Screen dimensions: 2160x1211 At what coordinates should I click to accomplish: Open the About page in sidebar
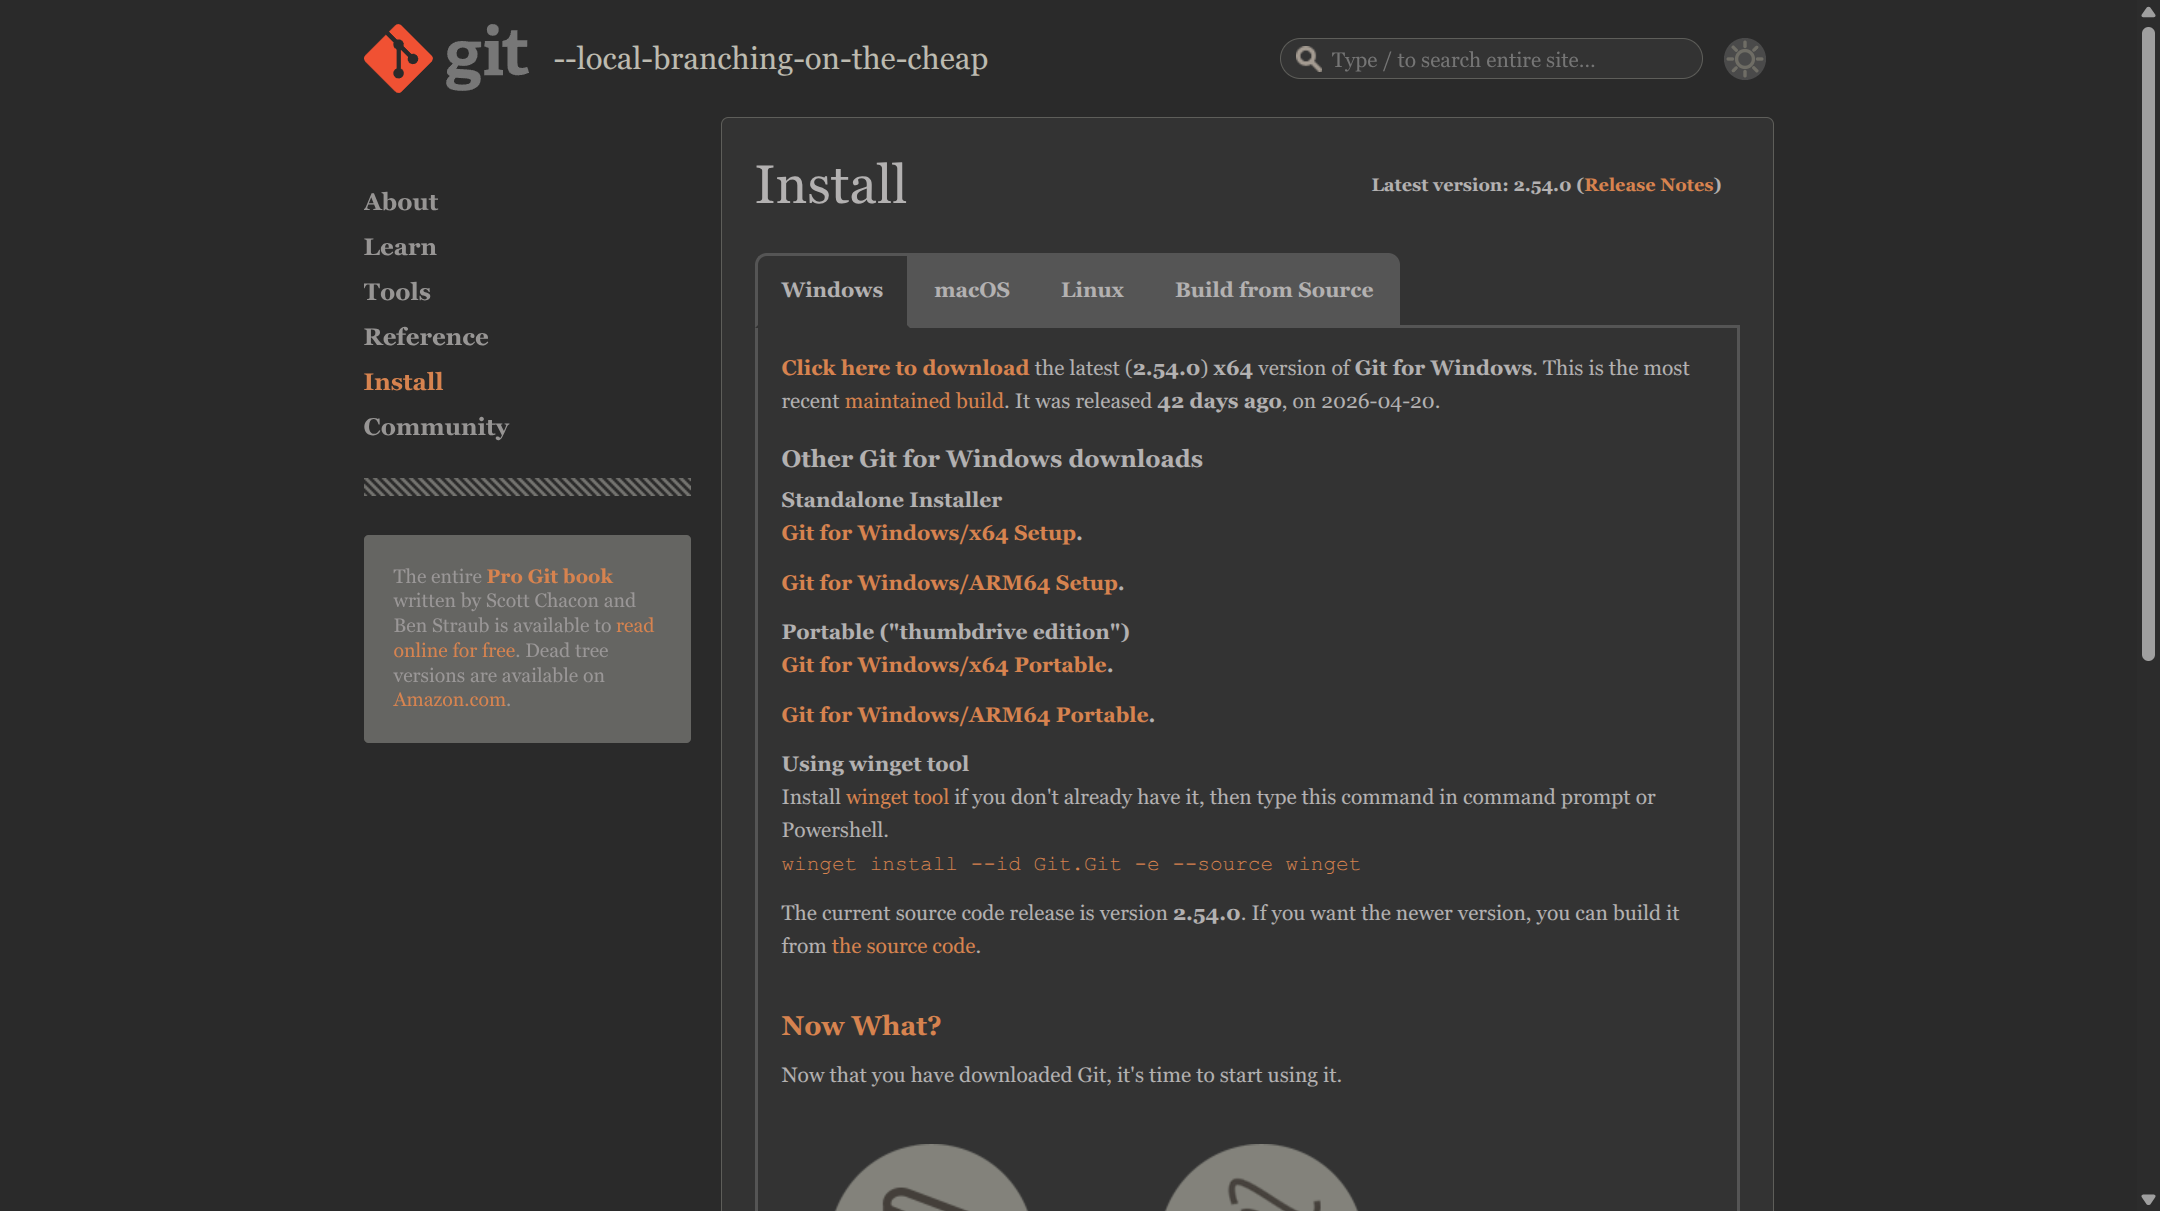(401, 202)
